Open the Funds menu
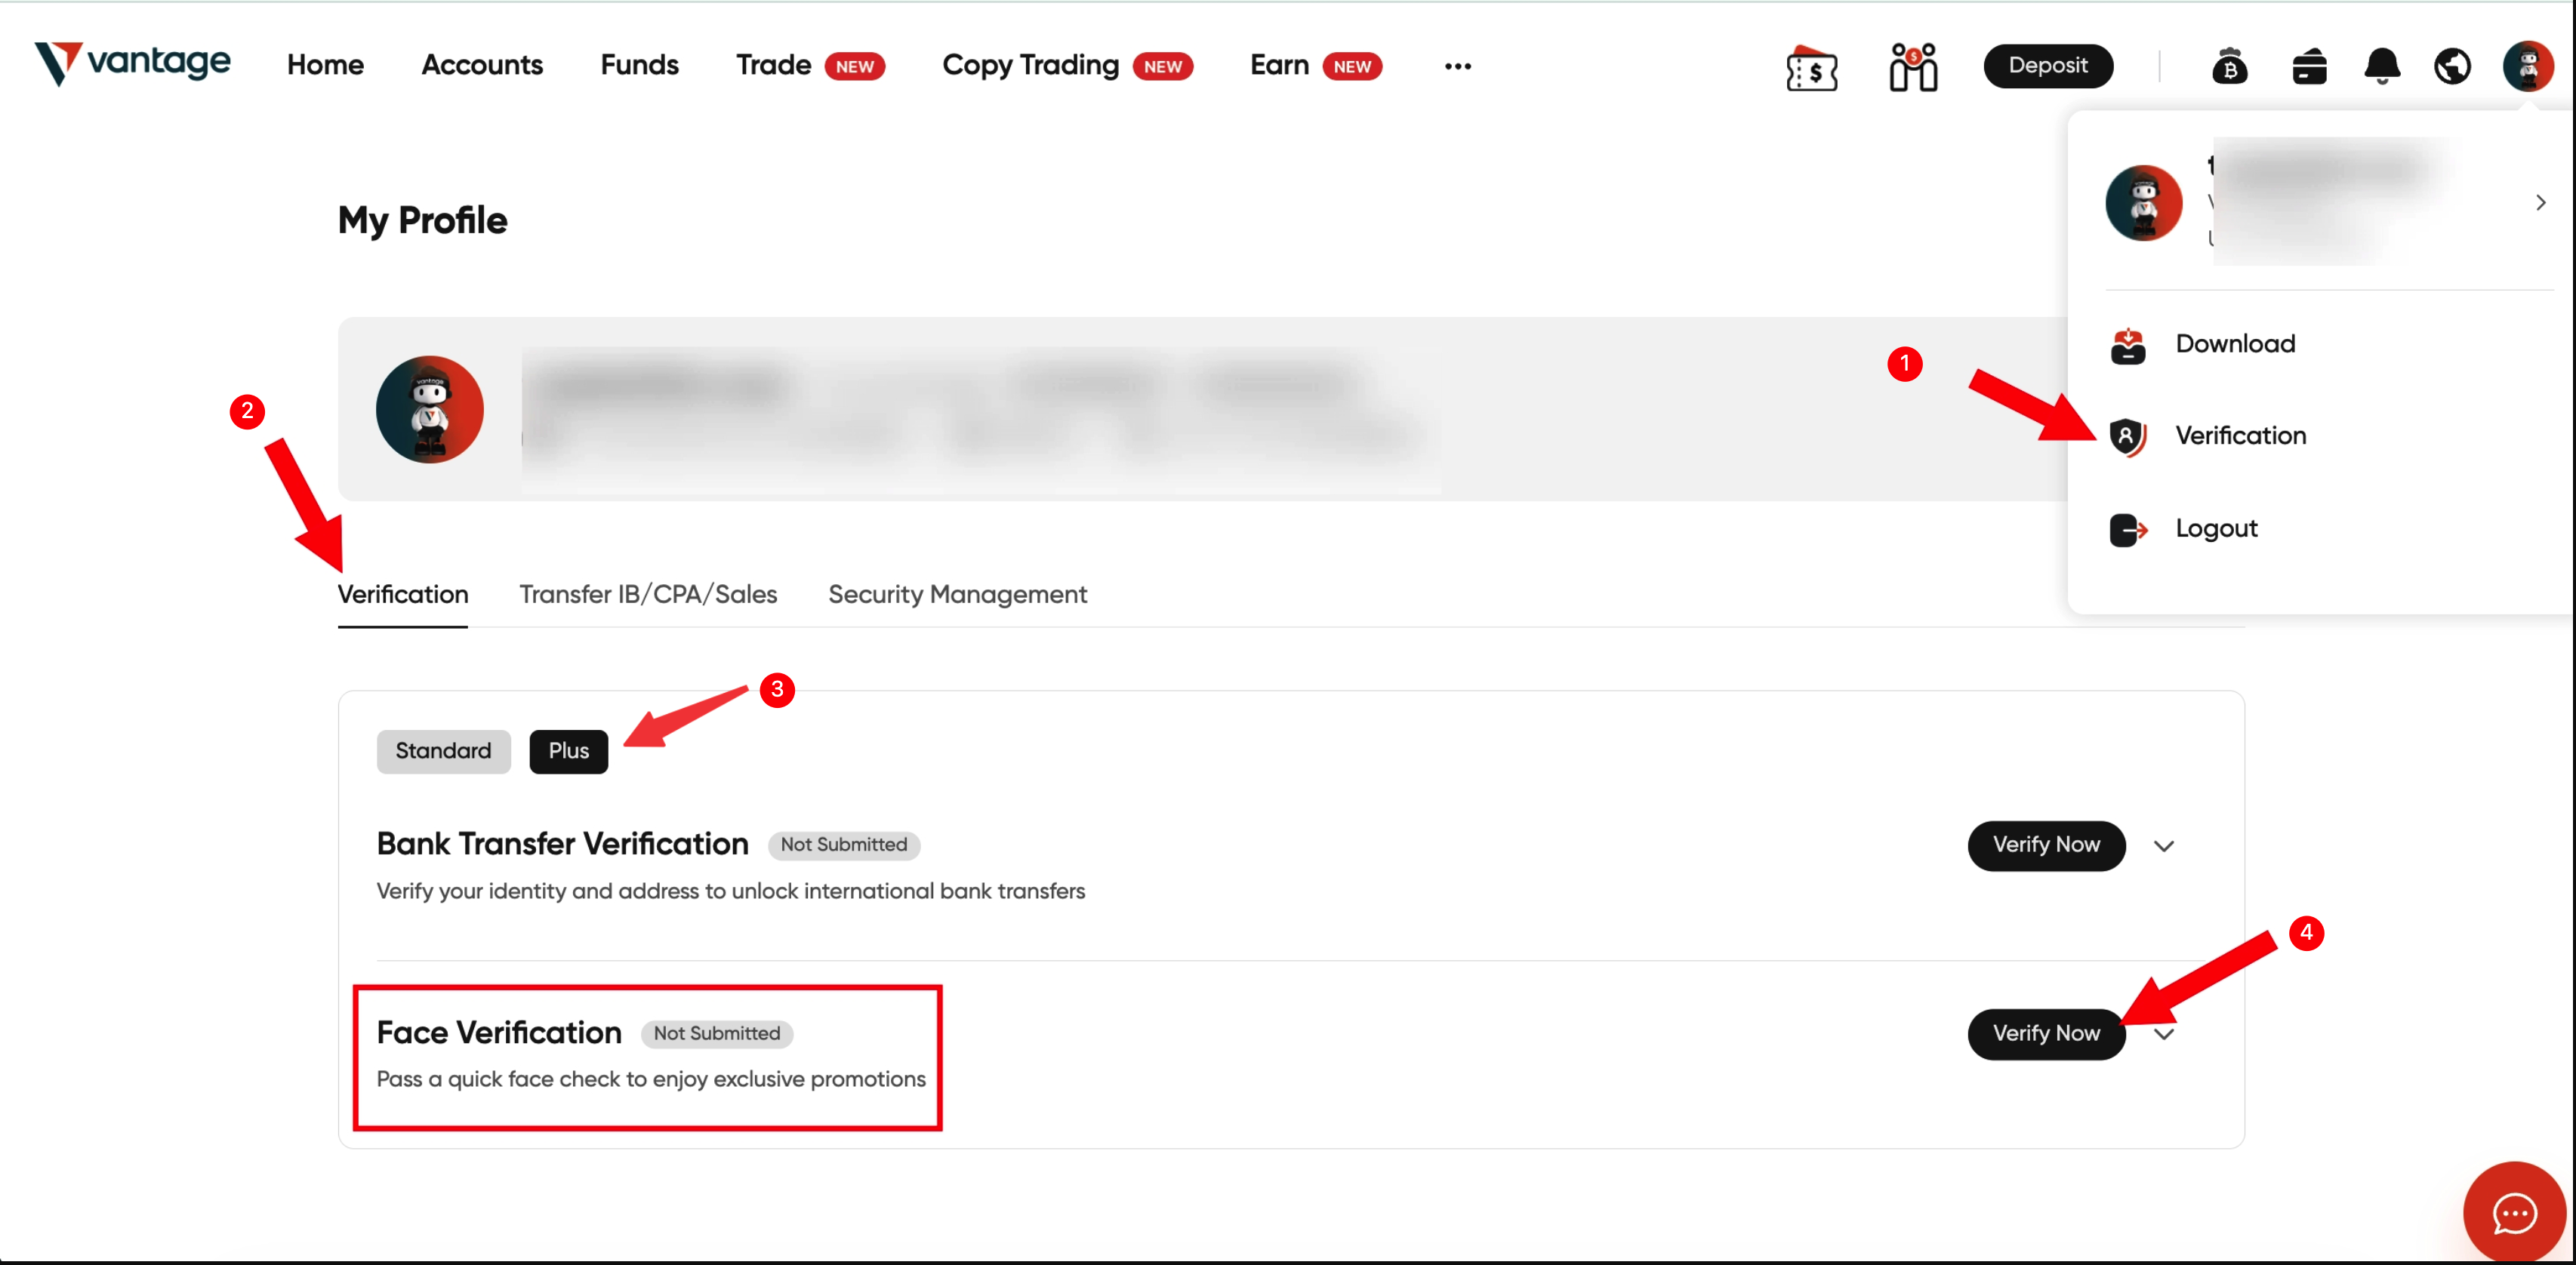 pos(639,65)
